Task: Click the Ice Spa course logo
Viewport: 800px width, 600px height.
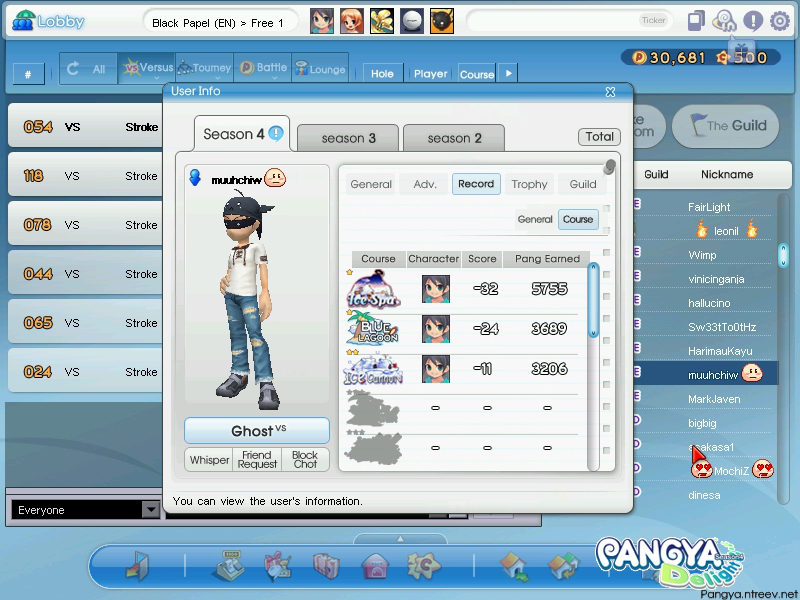Action: coord(373,289)
